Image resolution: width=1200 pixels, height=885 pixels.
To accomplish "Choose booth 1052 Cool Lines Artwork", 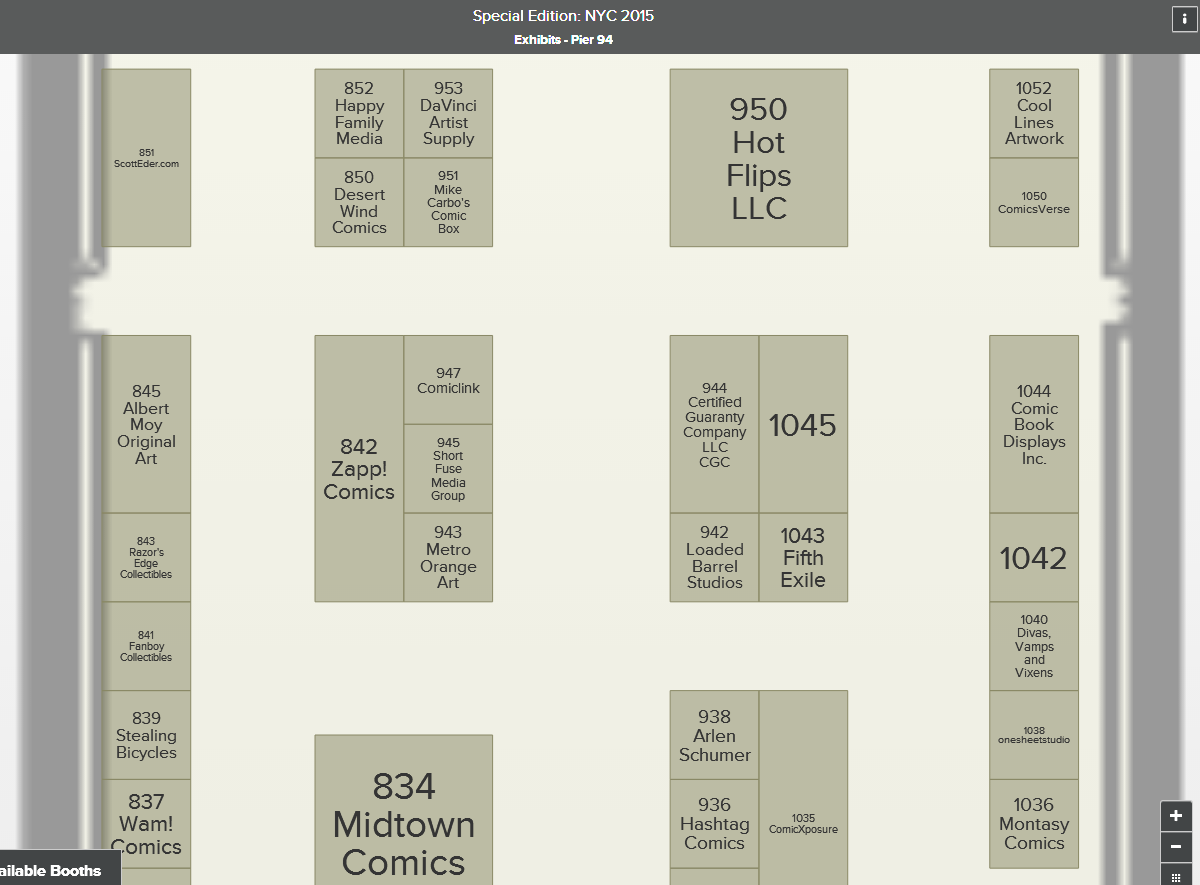I will 1034,113.
